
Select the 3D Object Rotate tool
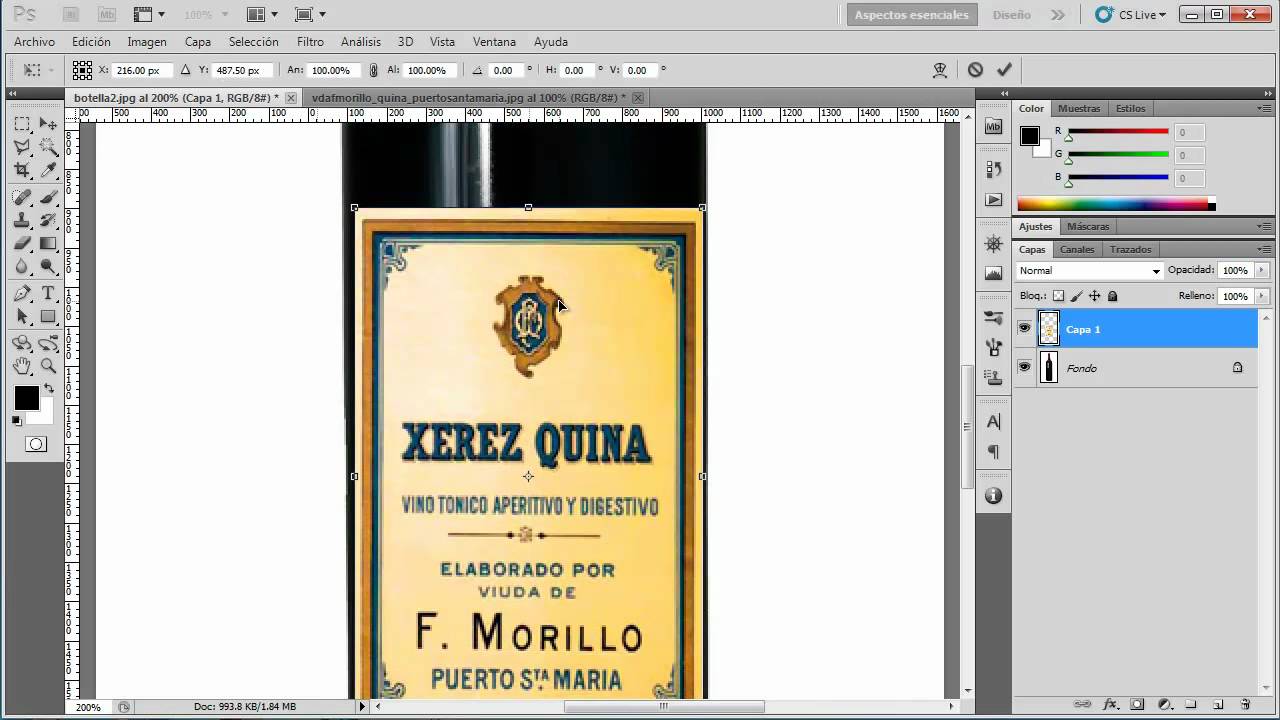pos(22,343)
